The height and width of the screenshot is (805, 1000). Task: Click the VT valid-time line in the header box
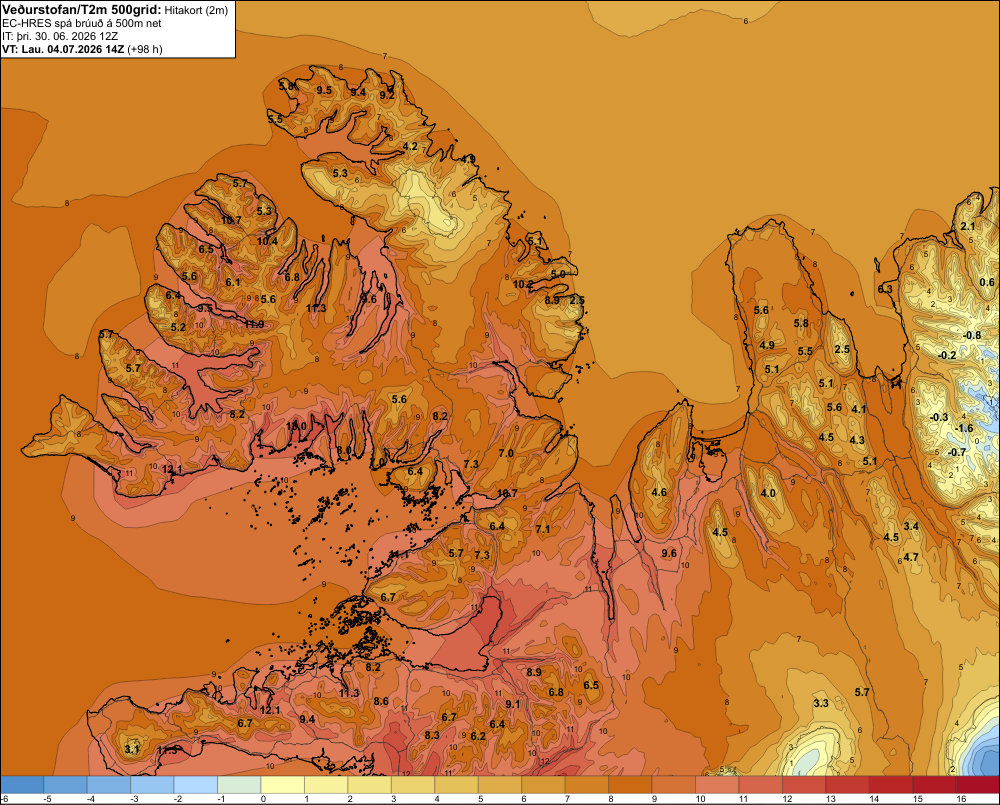[82, 49]
